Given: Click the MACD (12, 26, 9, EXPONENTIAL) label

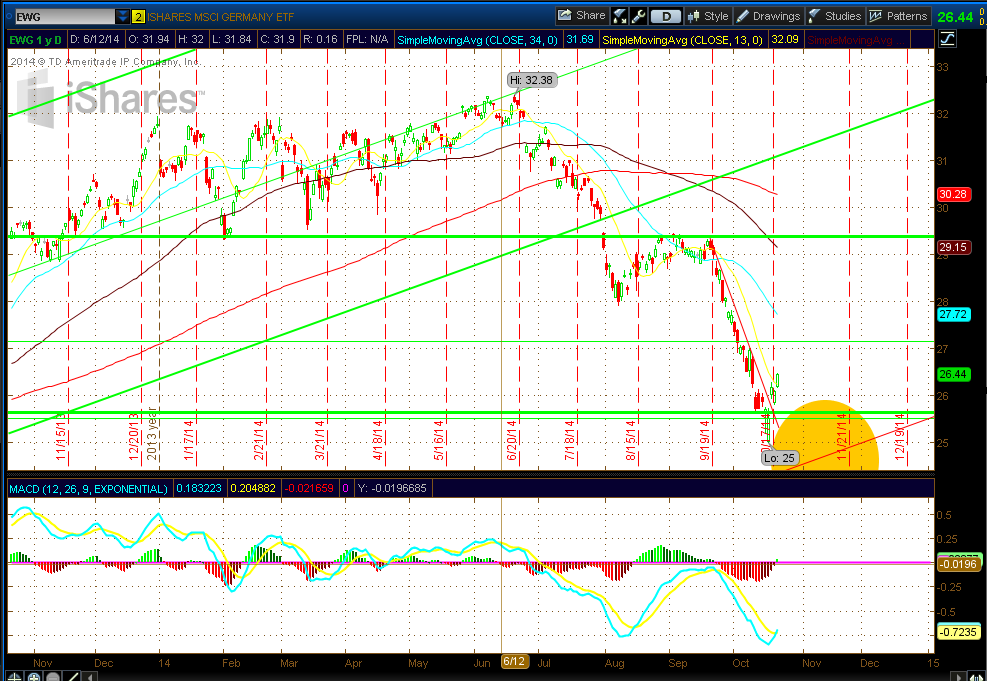Looking at the screenshot, I should 88,488.
